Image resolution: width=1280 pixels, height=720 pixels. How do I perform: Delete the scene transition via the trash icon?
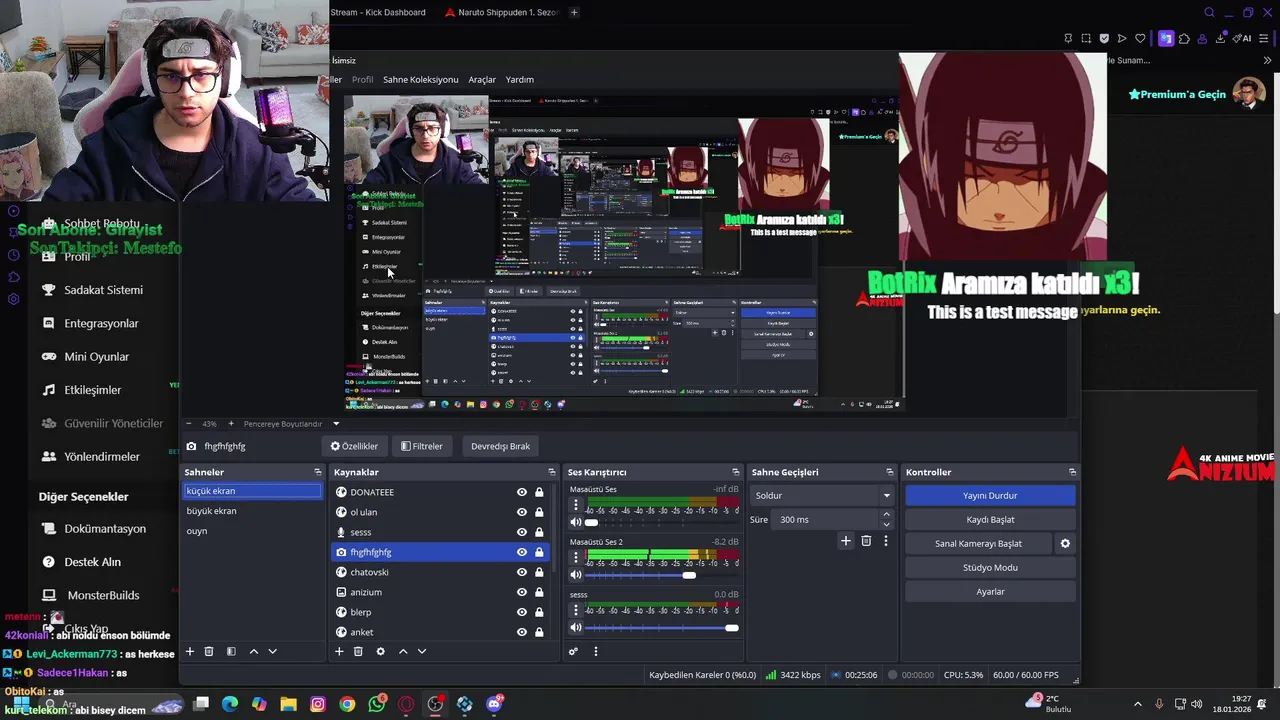(866, 541)
